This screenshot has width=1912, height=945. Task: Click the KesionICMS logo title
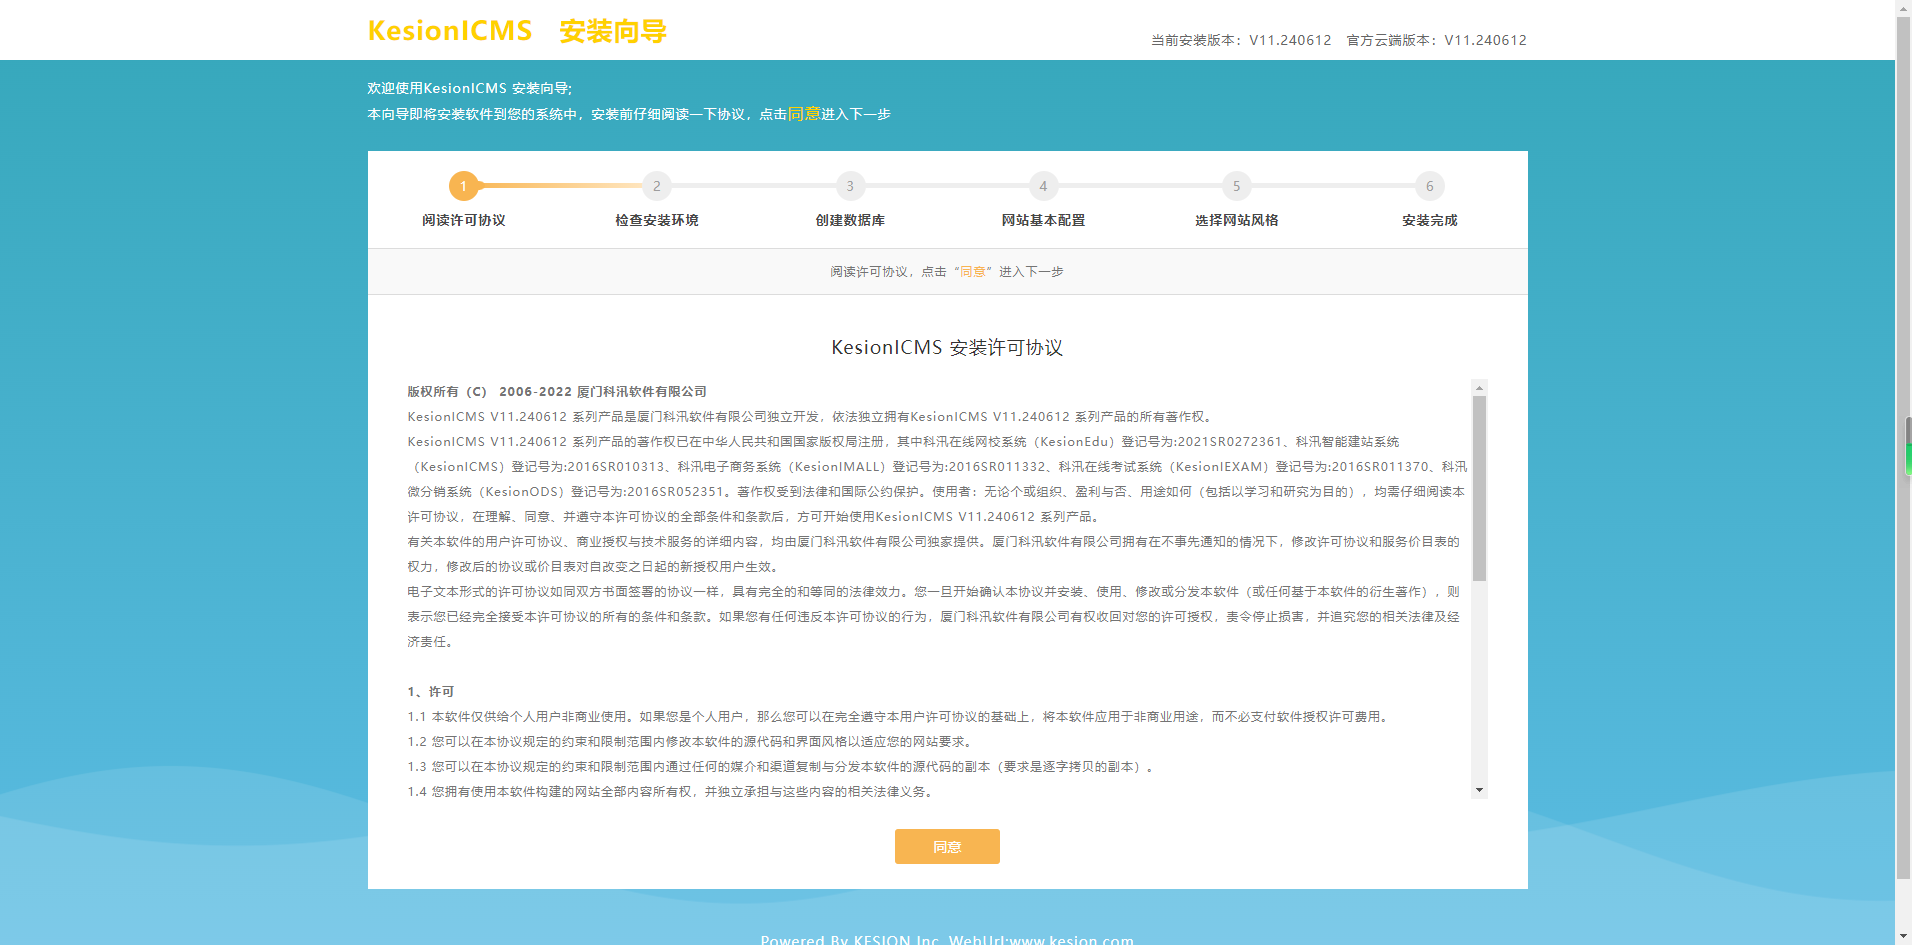tap(450, 31)
